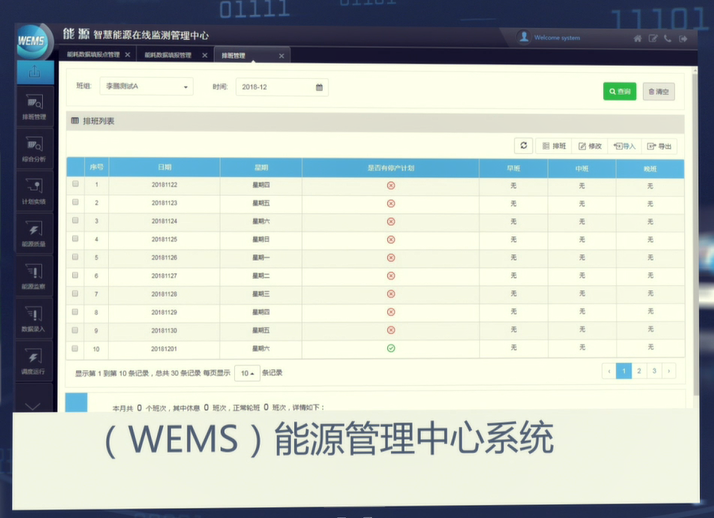The image size is (714, 518).
Task: Open the calendar picker icon
Action: point(319,87)
